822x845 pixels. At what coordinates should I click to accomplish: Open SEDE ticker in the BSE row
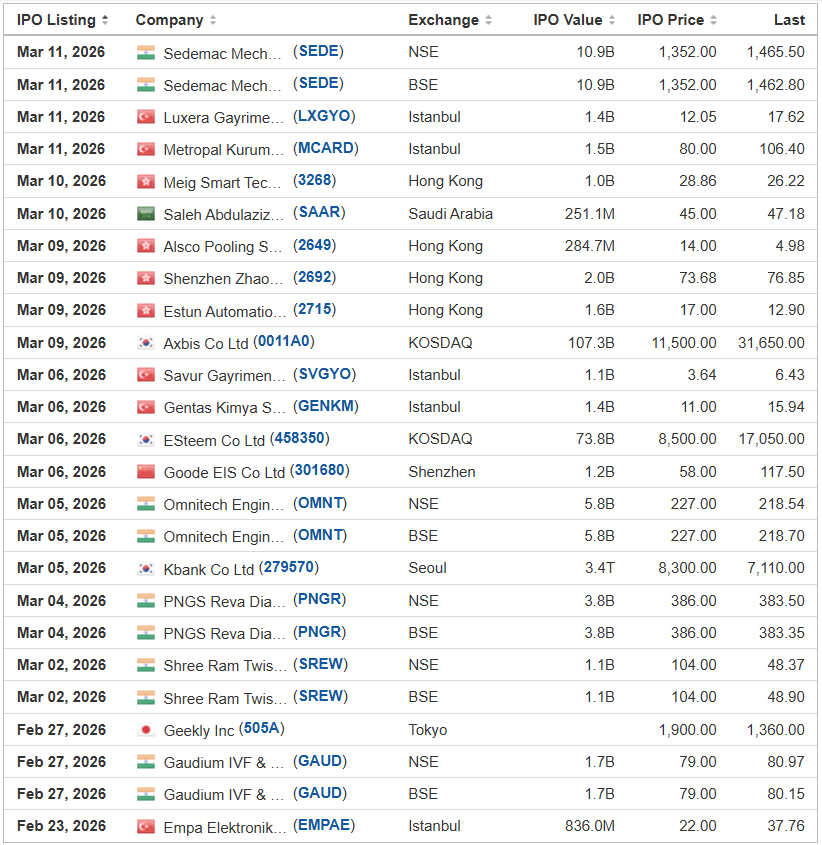pyautogui.click(x=319, y=84)
